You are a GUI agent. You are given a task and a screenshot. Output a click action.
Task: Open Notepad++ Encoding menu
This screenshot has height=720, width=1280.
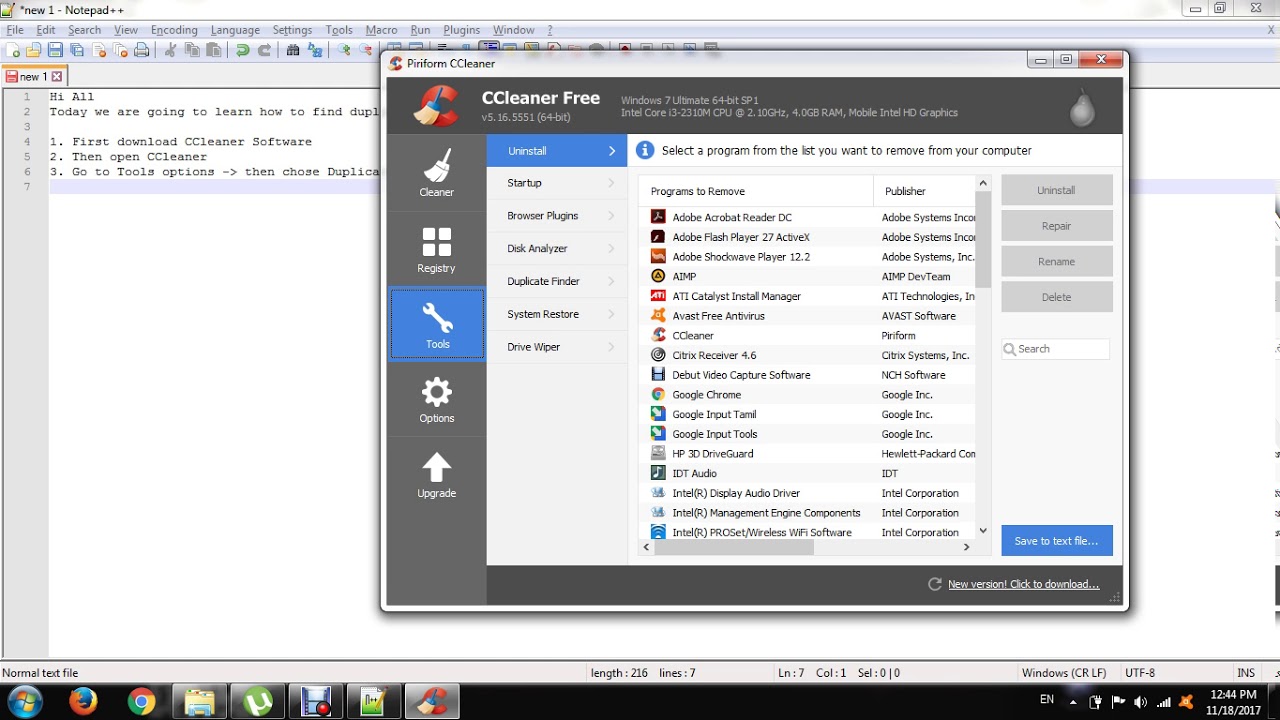click(174, 30)
